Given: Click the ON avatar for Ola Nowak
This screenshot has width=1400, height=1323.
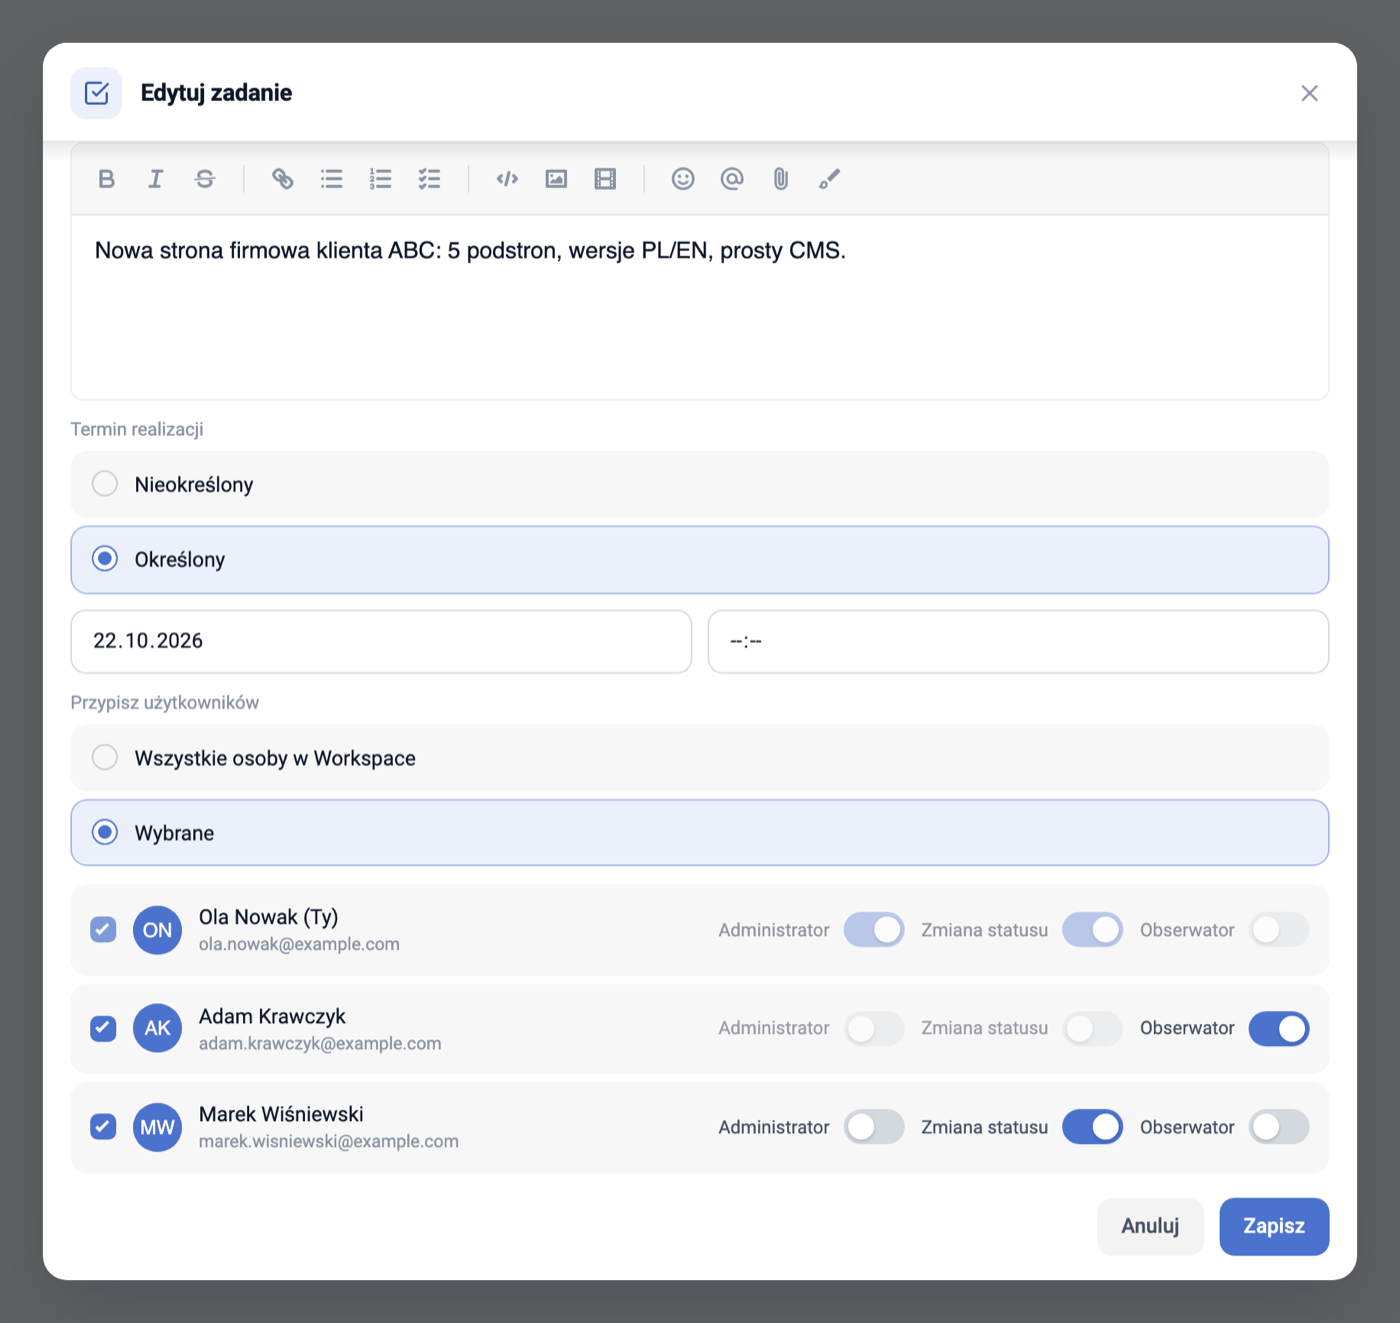Looking at the screenshot, I should click(157, 930).
